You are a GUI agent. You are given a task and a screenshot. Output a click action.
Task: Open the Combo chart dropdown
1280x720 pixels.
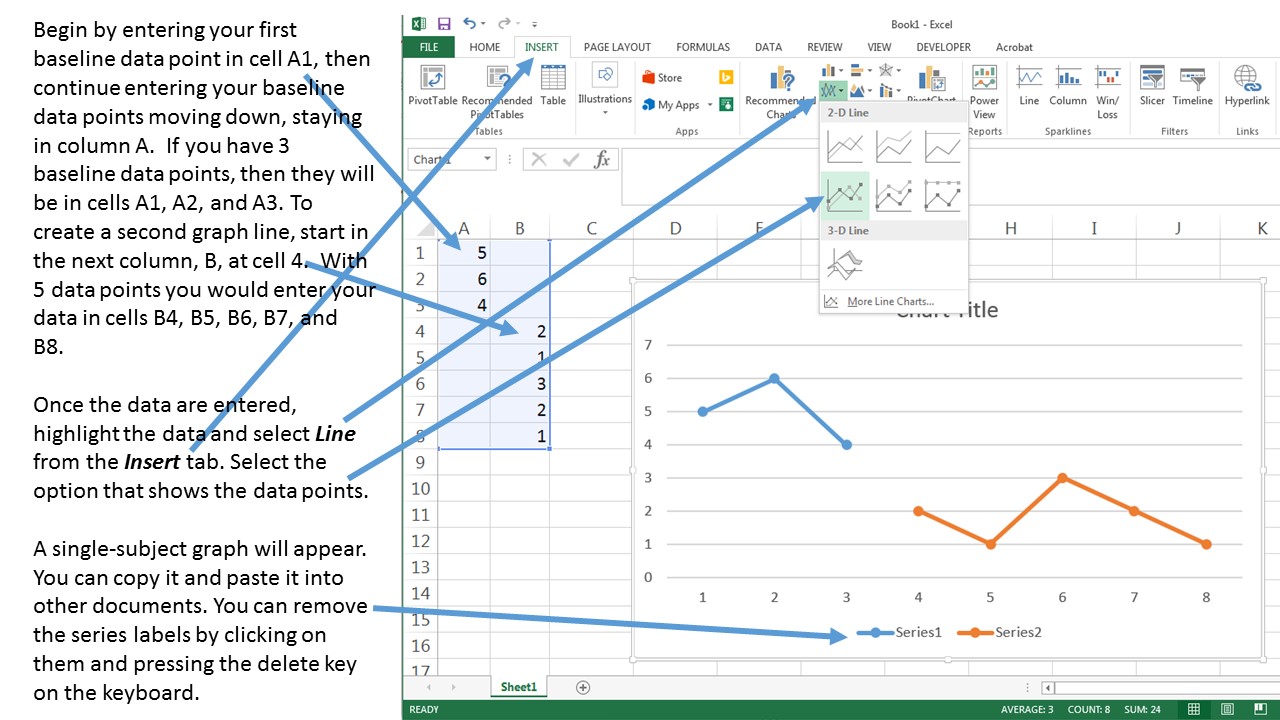point(890,91)
